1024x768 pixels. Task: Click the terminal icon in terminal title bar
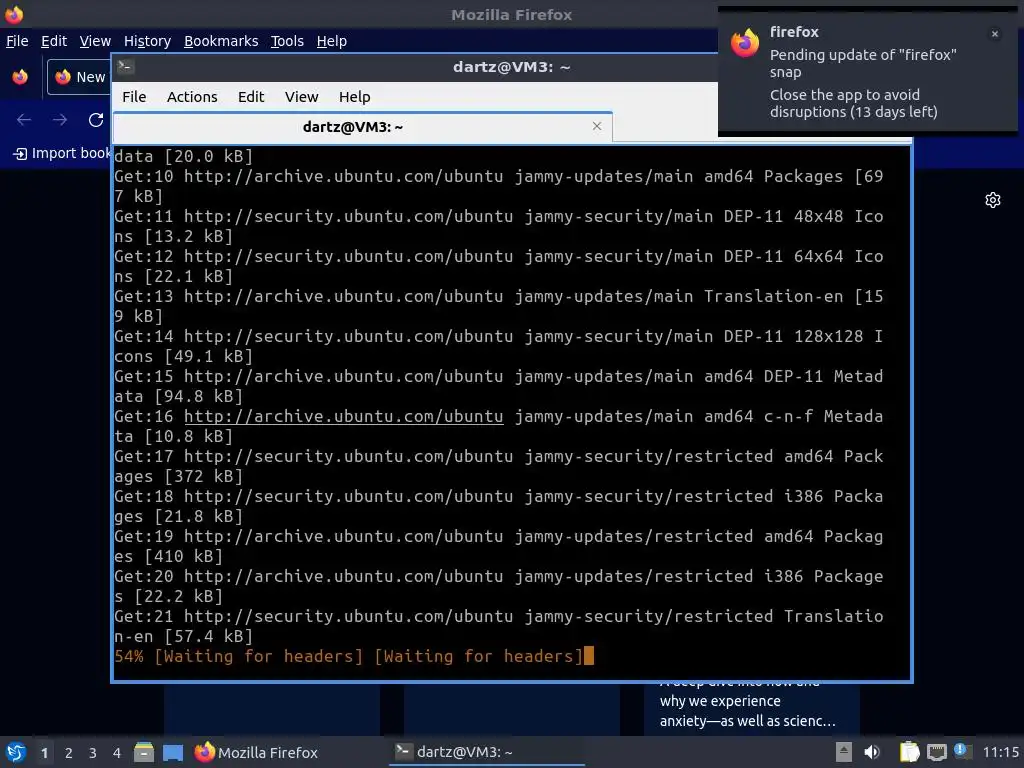(x=125, y=66)
